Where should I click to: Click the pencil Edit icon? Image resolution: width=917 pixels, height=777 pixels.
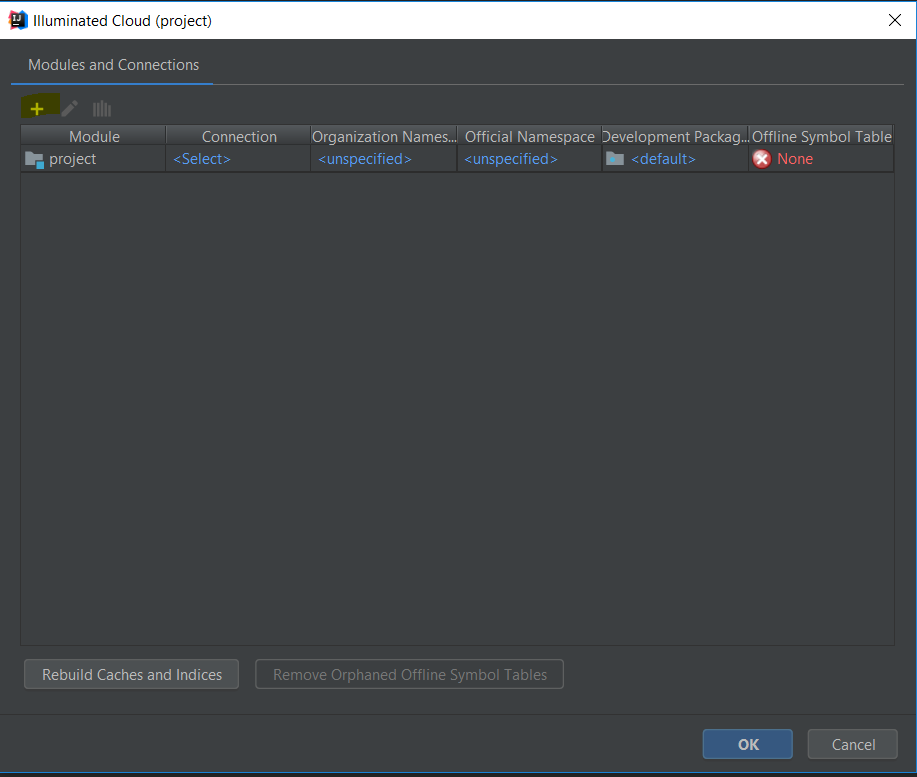tap(69, 109)
